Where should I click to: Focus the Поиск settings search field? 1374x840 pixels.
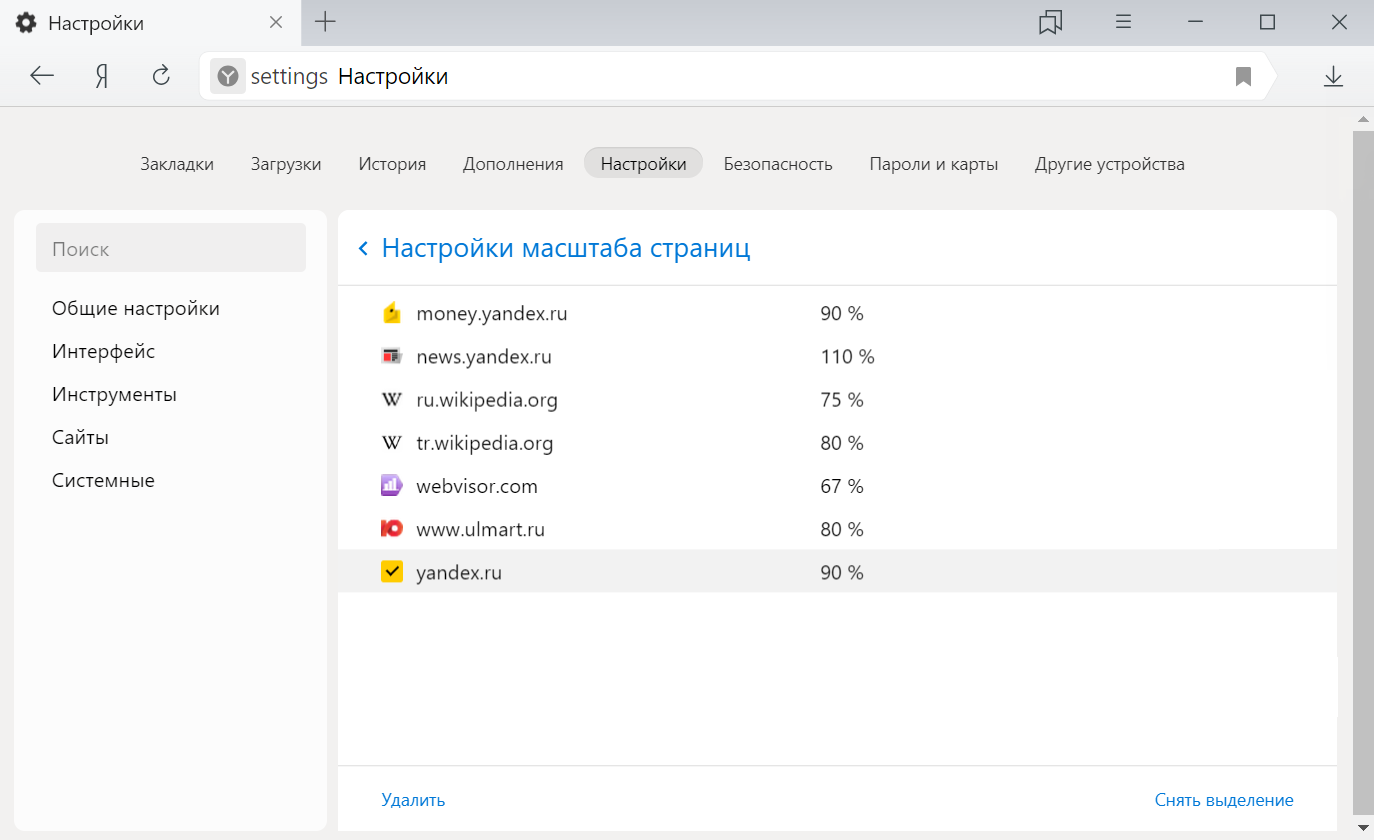pyautogui.click(x=171, y=248)
